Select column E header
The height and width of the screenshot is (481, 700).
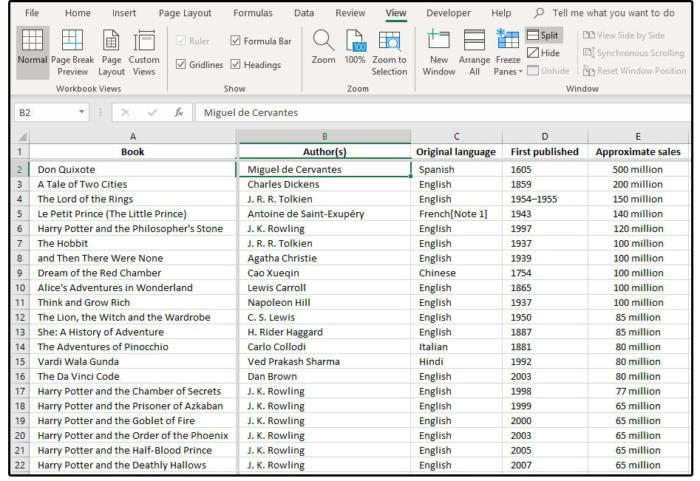coord(638,136)
